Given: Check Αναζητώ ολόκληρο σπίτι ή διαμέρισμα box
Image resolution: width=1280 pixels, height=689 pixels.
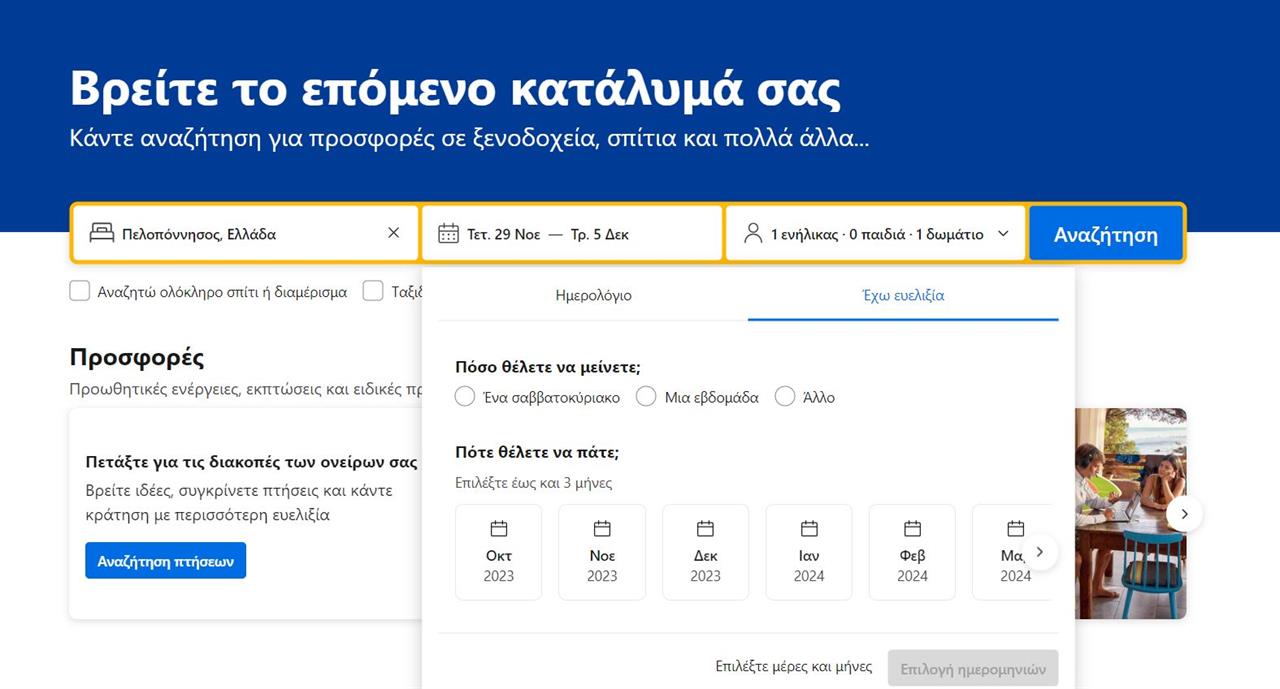Looking at the screenshot, I should coord(80,292).
